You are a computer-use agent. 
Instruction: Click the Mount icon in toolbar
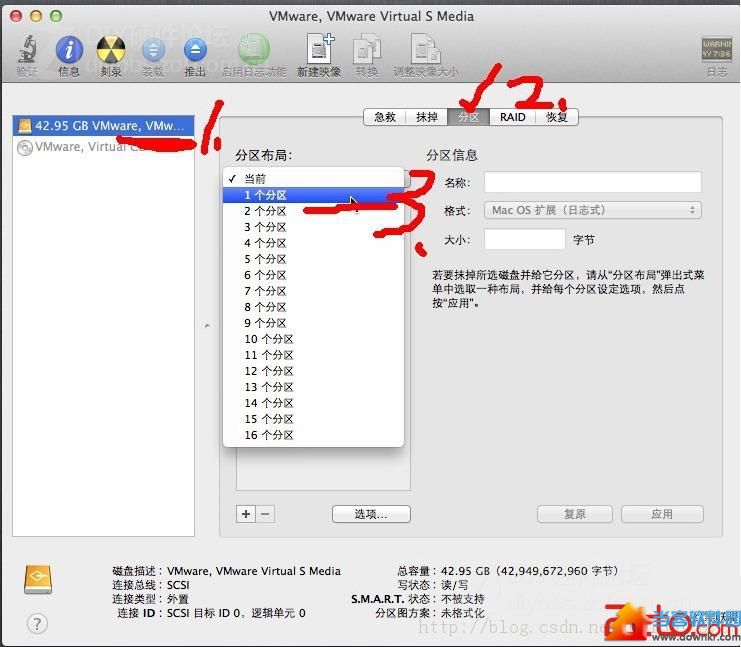click(x=153, y=50)
